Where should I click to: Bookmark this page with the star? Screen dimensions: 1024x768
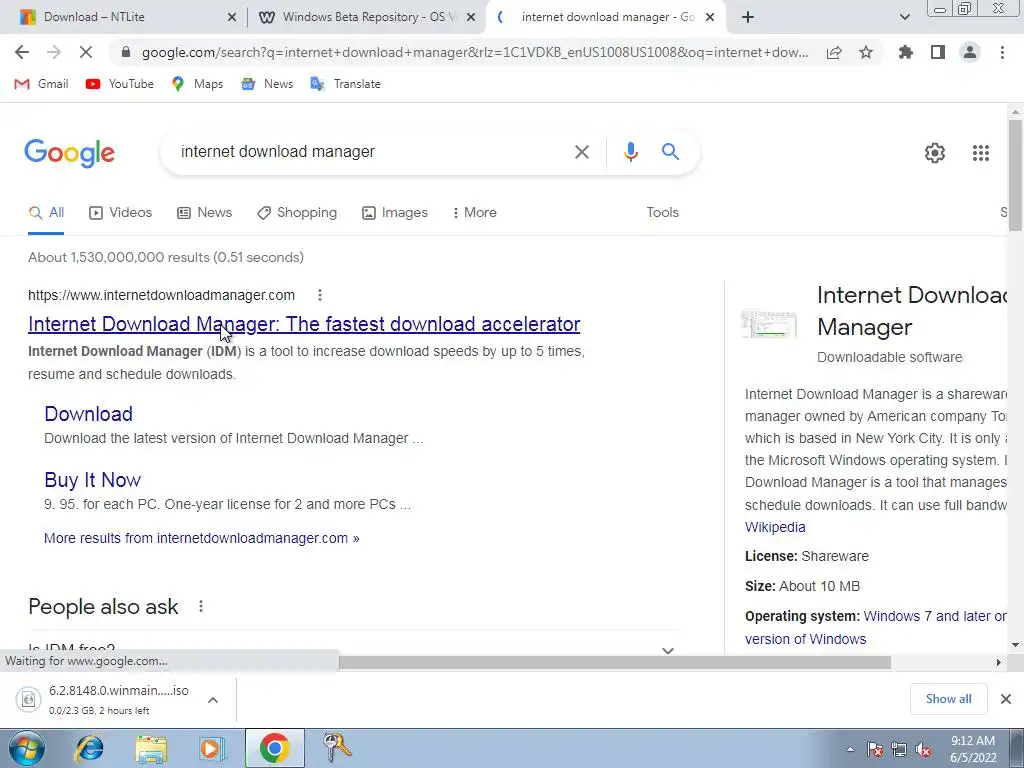tap(866, 52)
